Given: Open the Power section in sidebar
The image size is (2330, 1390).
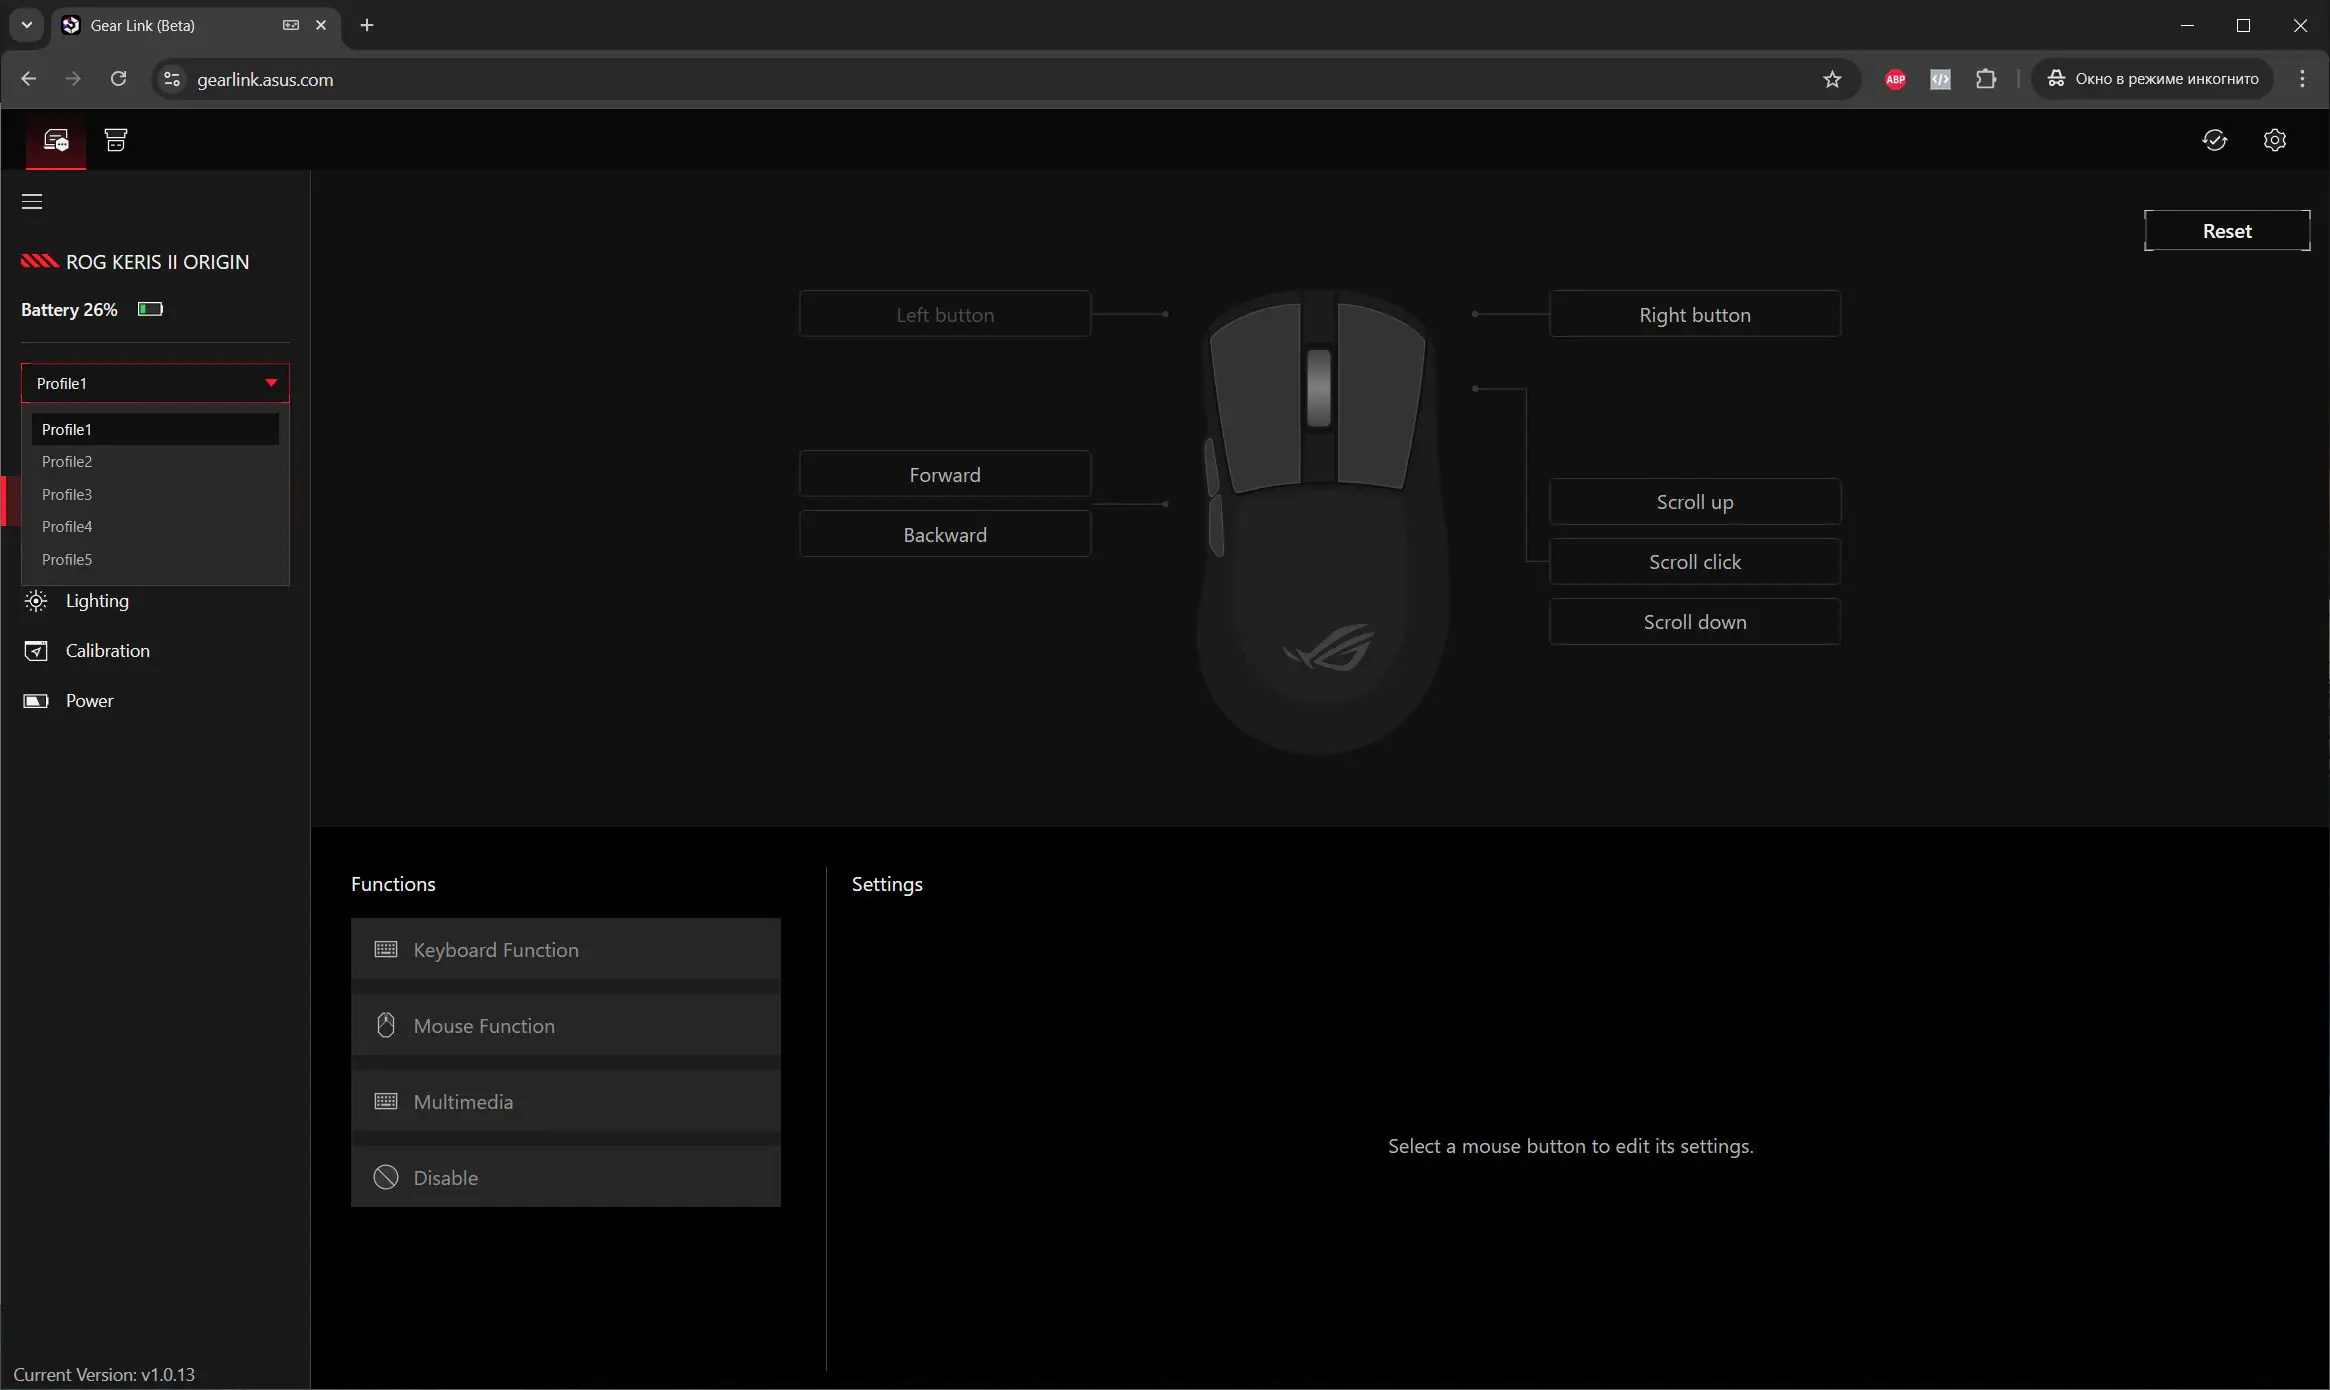Looking at the screenshot, I should 89,700.
